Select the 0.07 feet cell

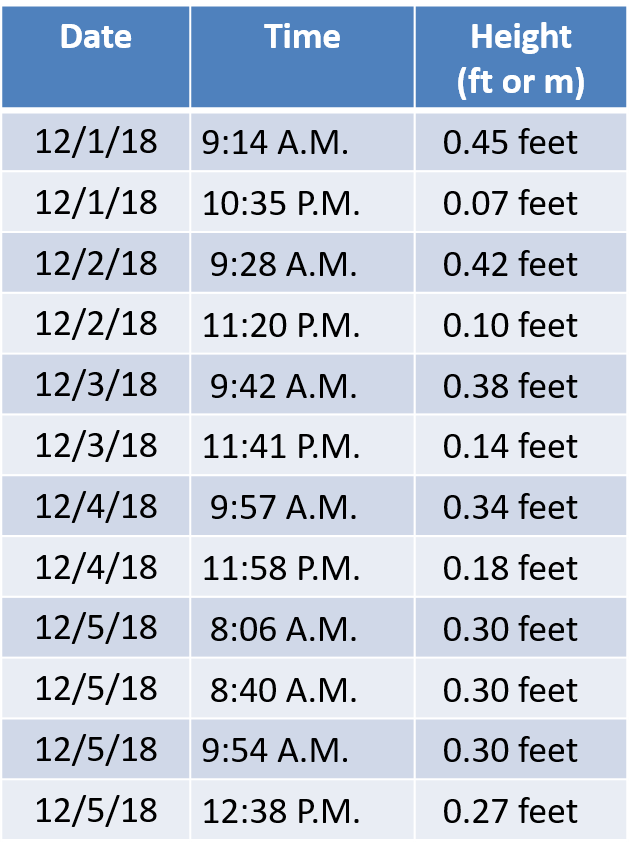521,203
